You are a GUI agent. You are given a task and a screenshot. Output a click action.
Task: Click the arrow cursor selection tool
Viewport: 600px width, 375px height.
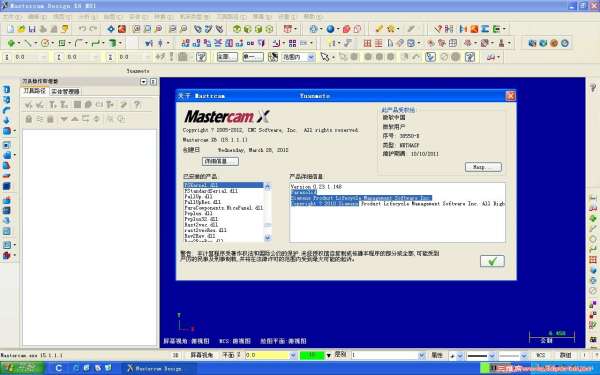[324, 57]
